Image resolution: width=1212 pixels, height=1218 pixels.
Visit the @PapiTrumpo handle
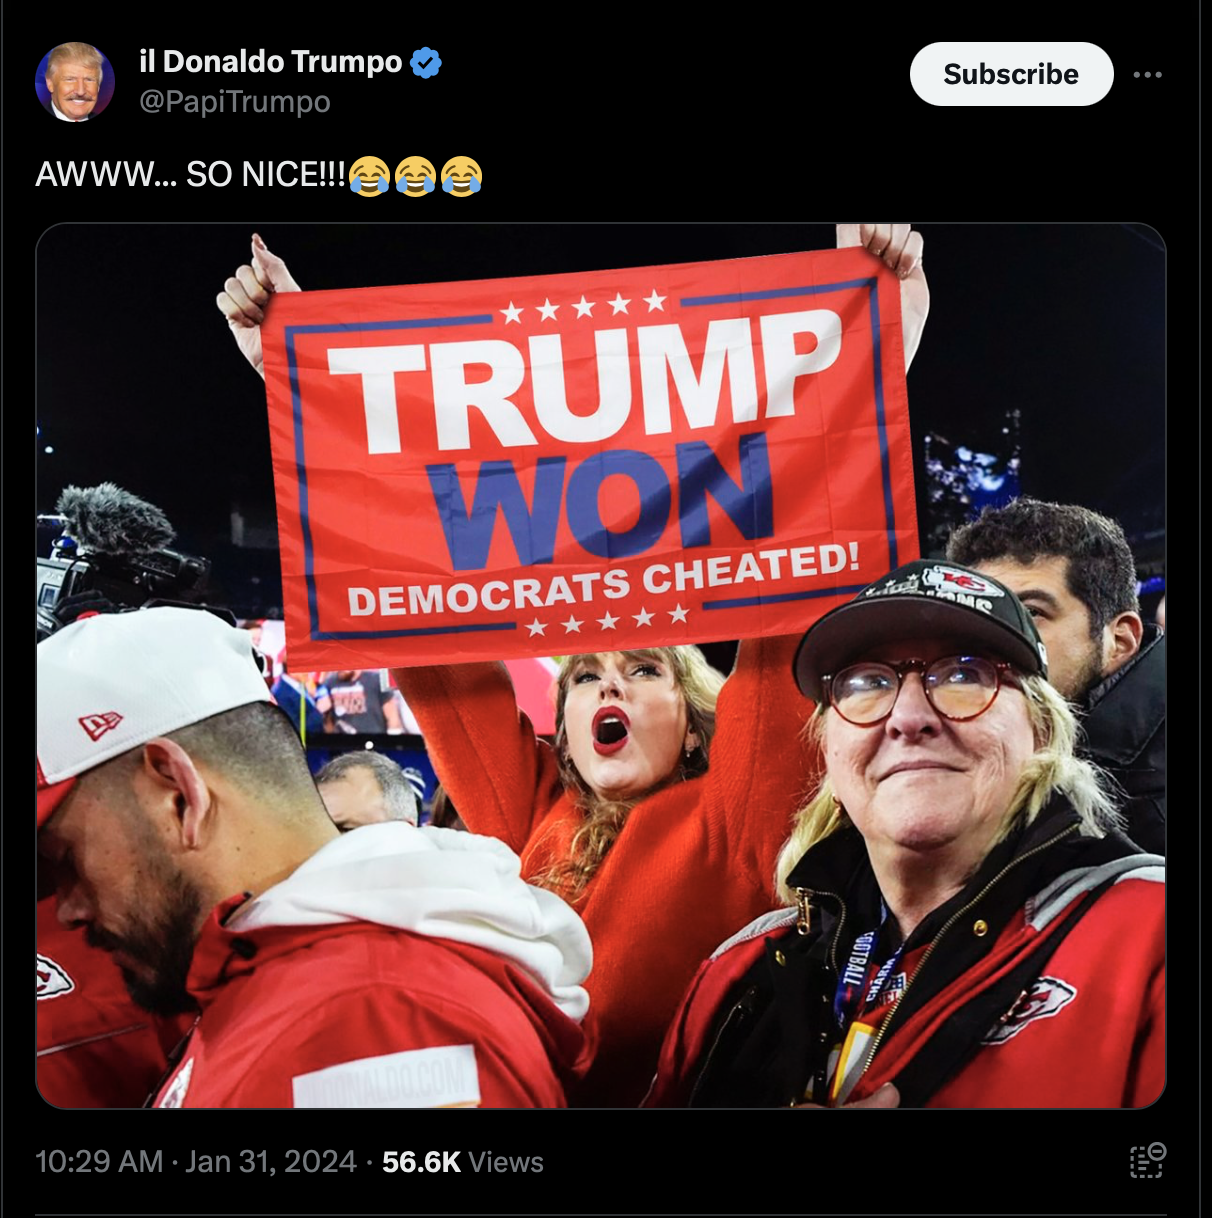235,102
